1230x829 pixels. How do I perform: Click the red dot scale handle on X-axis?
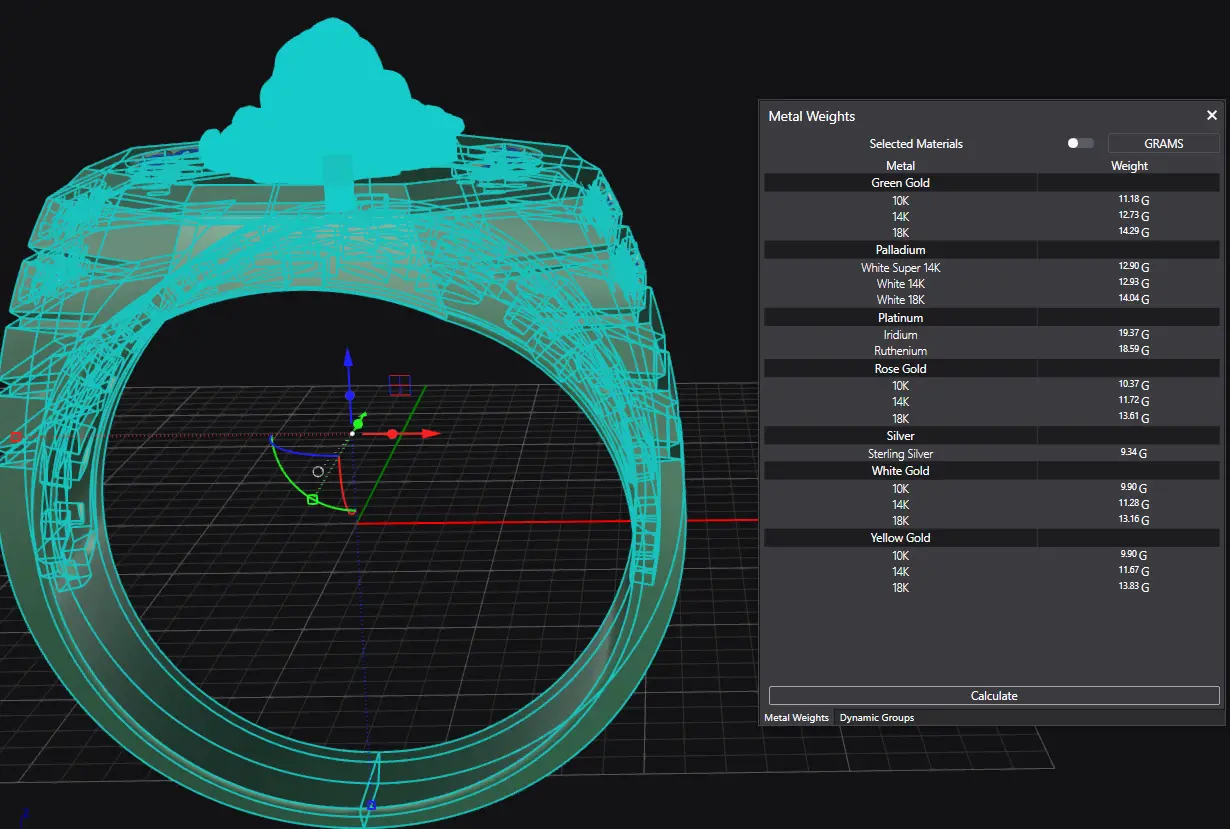click(392, 434)
